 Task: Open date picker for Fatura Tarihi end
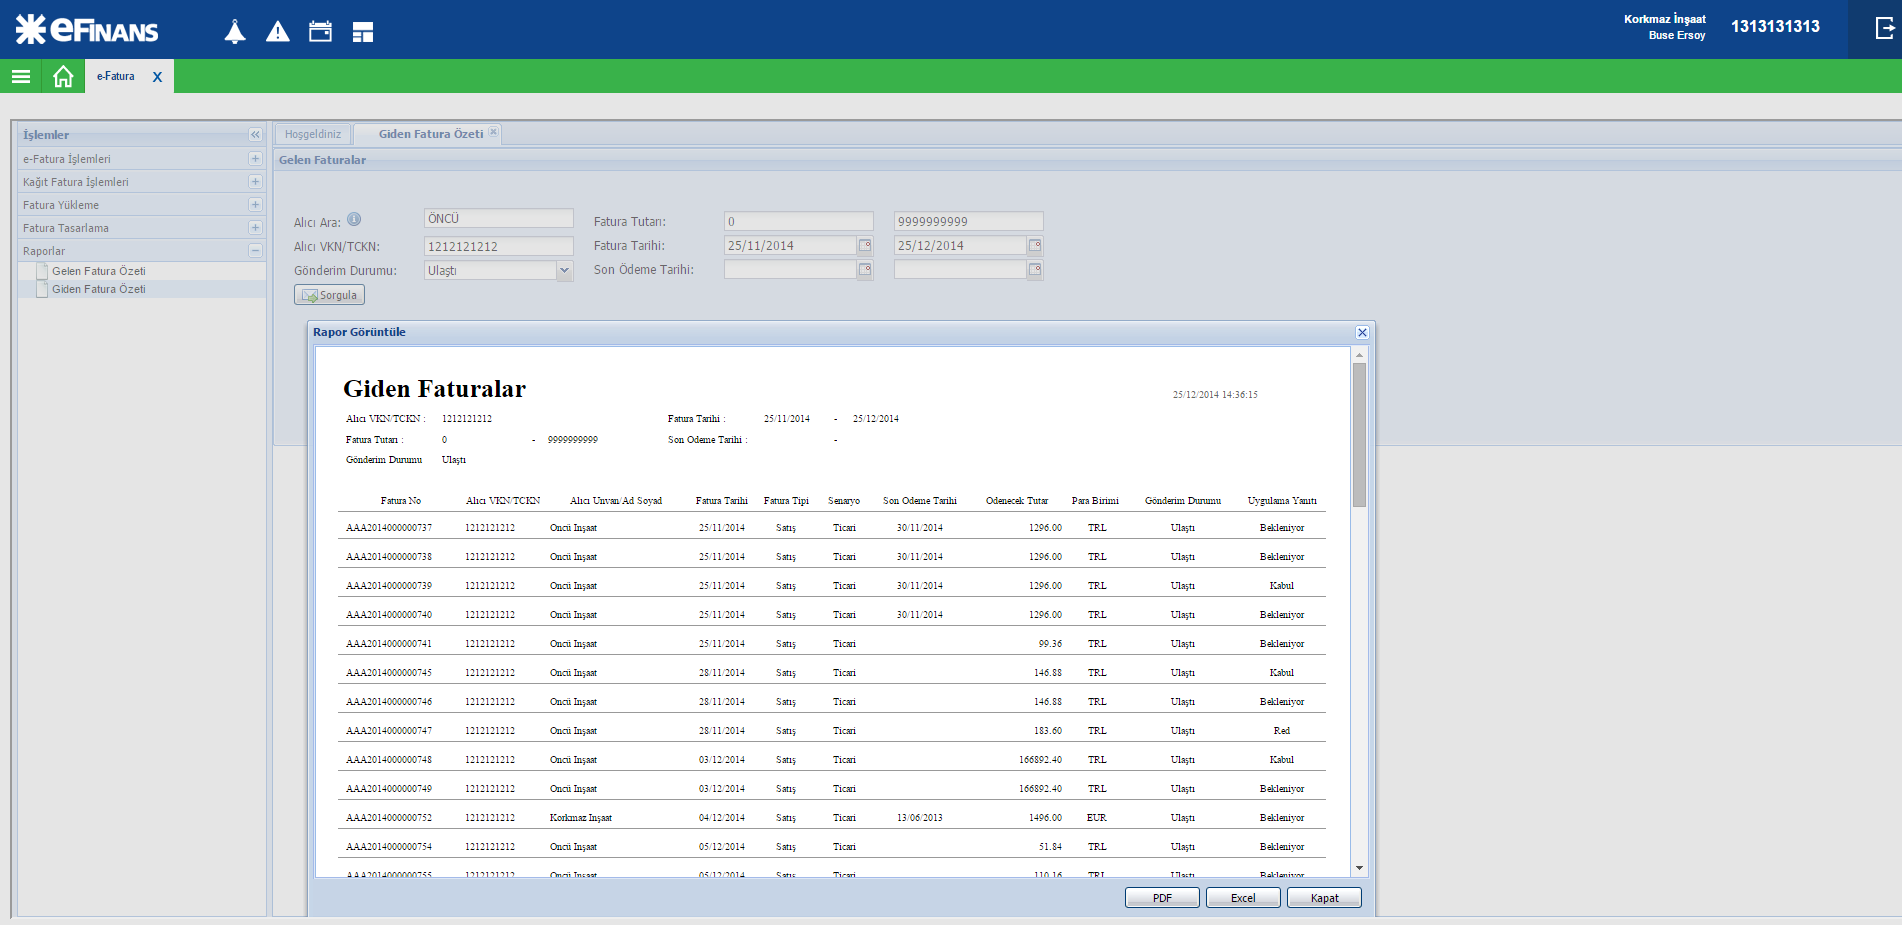(x=1035, y=245)
